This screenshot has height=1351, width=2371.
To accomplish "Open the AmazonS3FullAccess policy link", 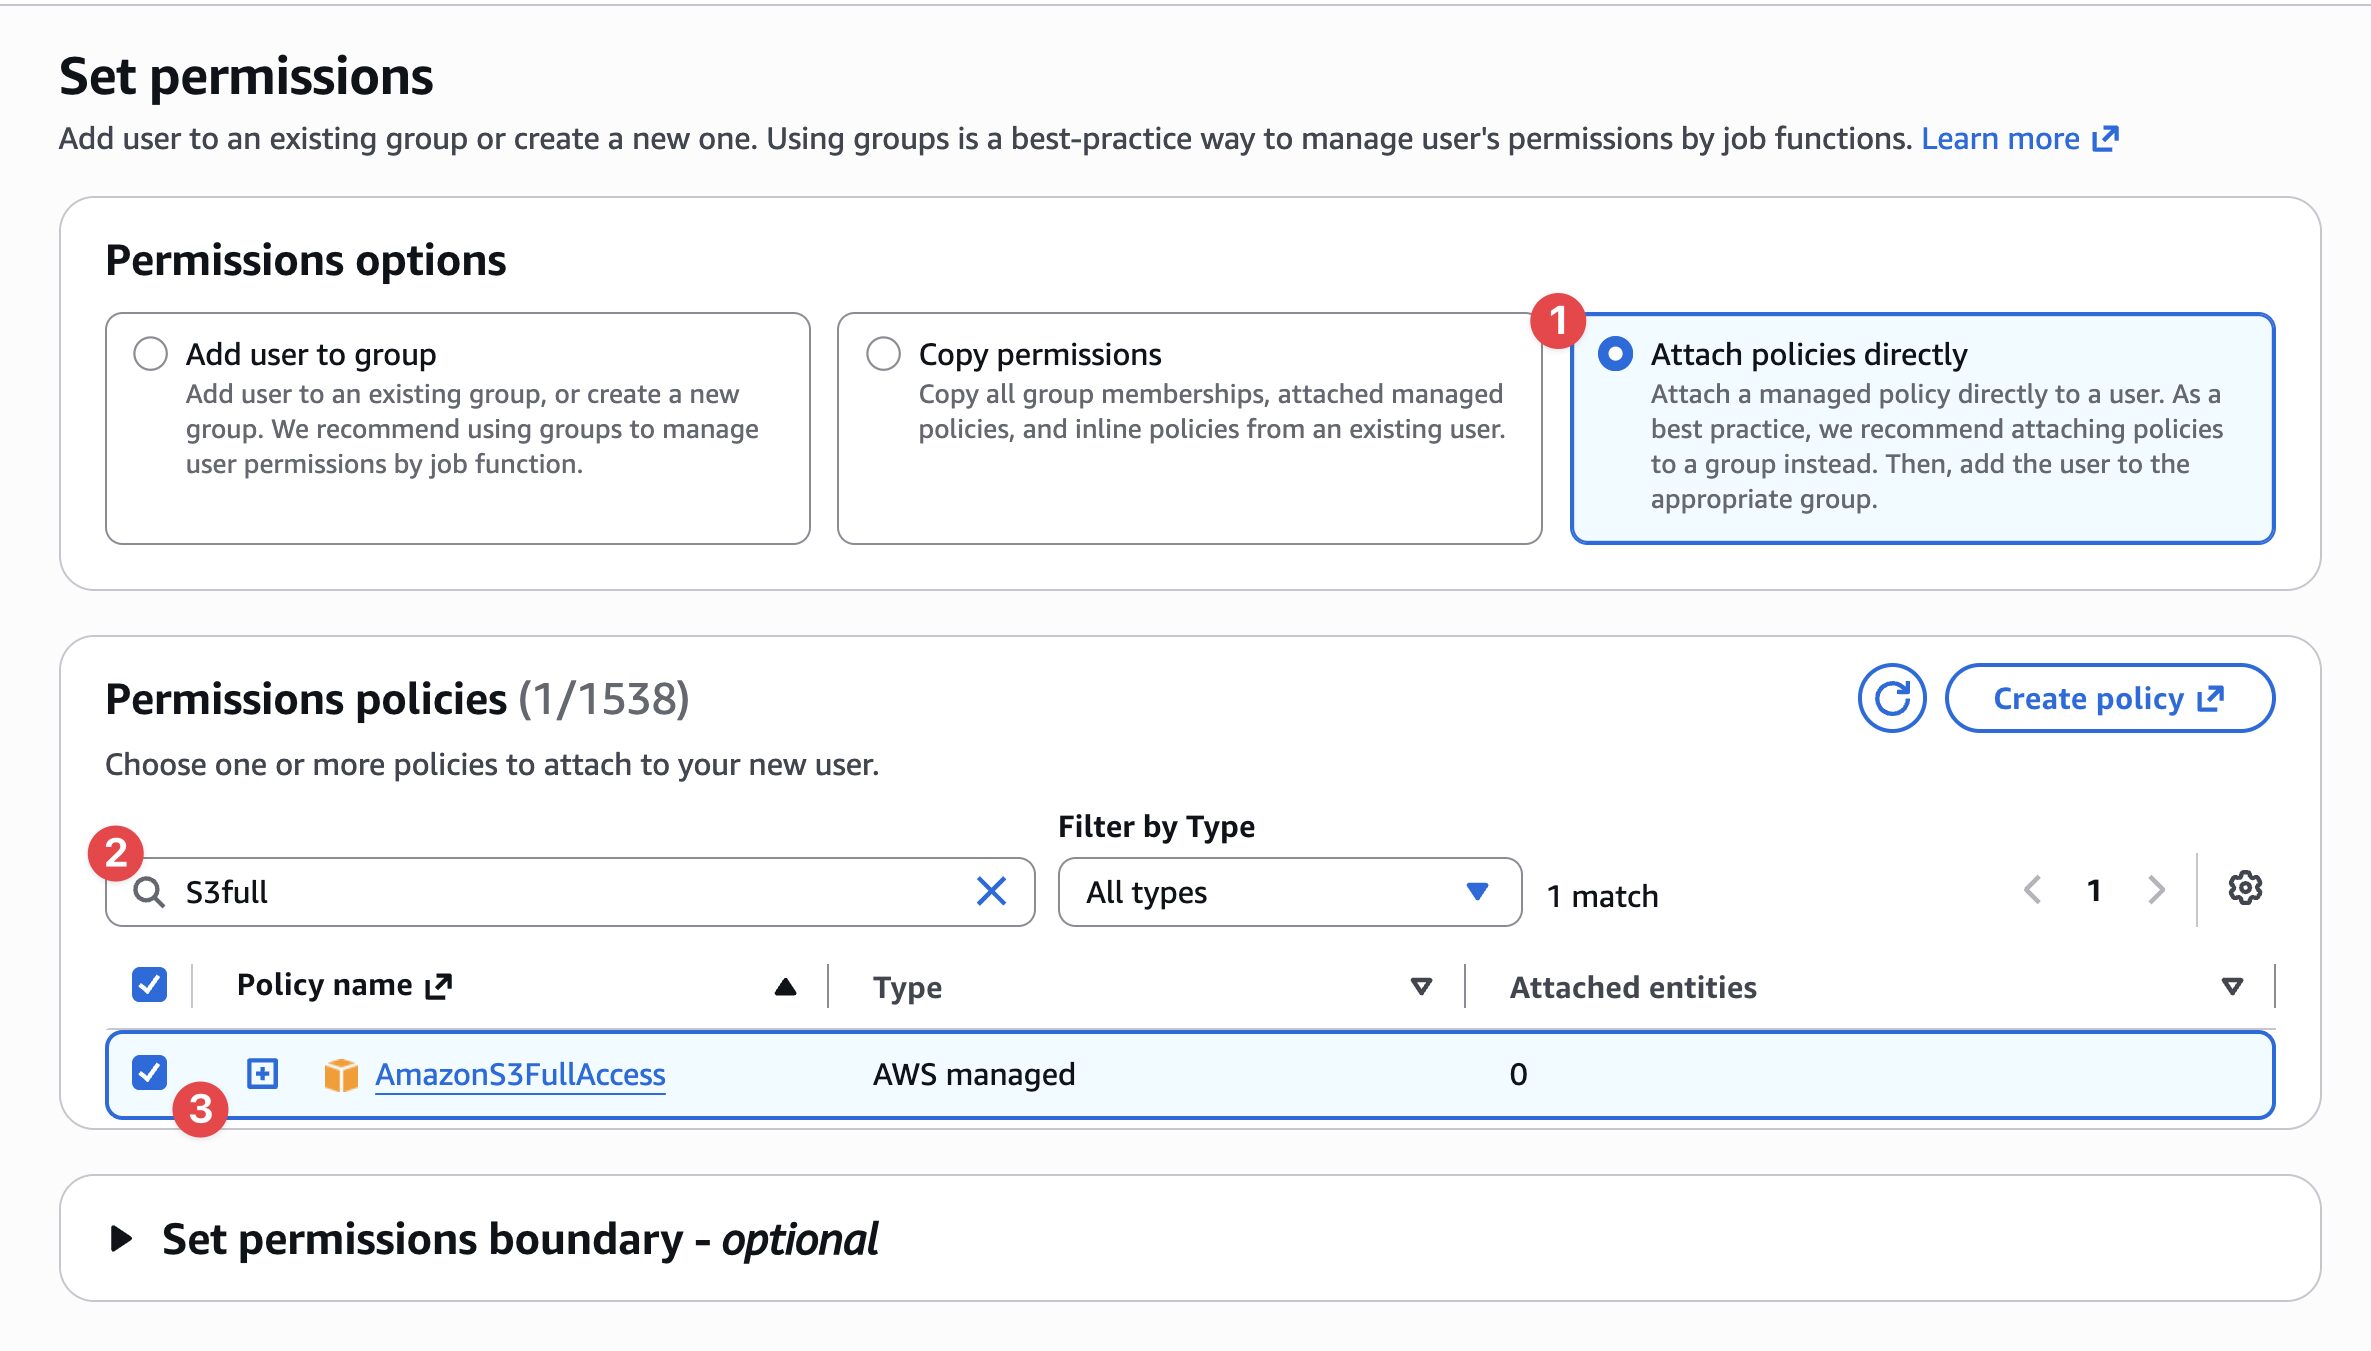I will (520, 1074).
